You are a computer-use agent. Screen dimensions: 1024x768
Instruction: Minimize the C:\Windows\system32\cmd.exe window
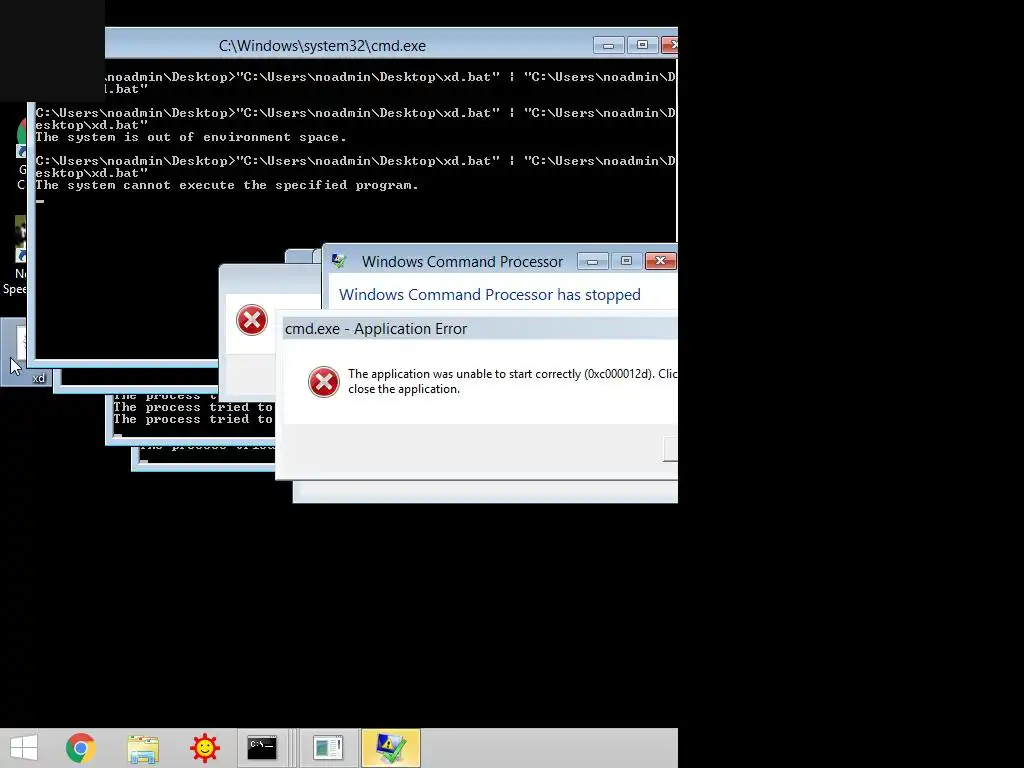tap(609, 45)
